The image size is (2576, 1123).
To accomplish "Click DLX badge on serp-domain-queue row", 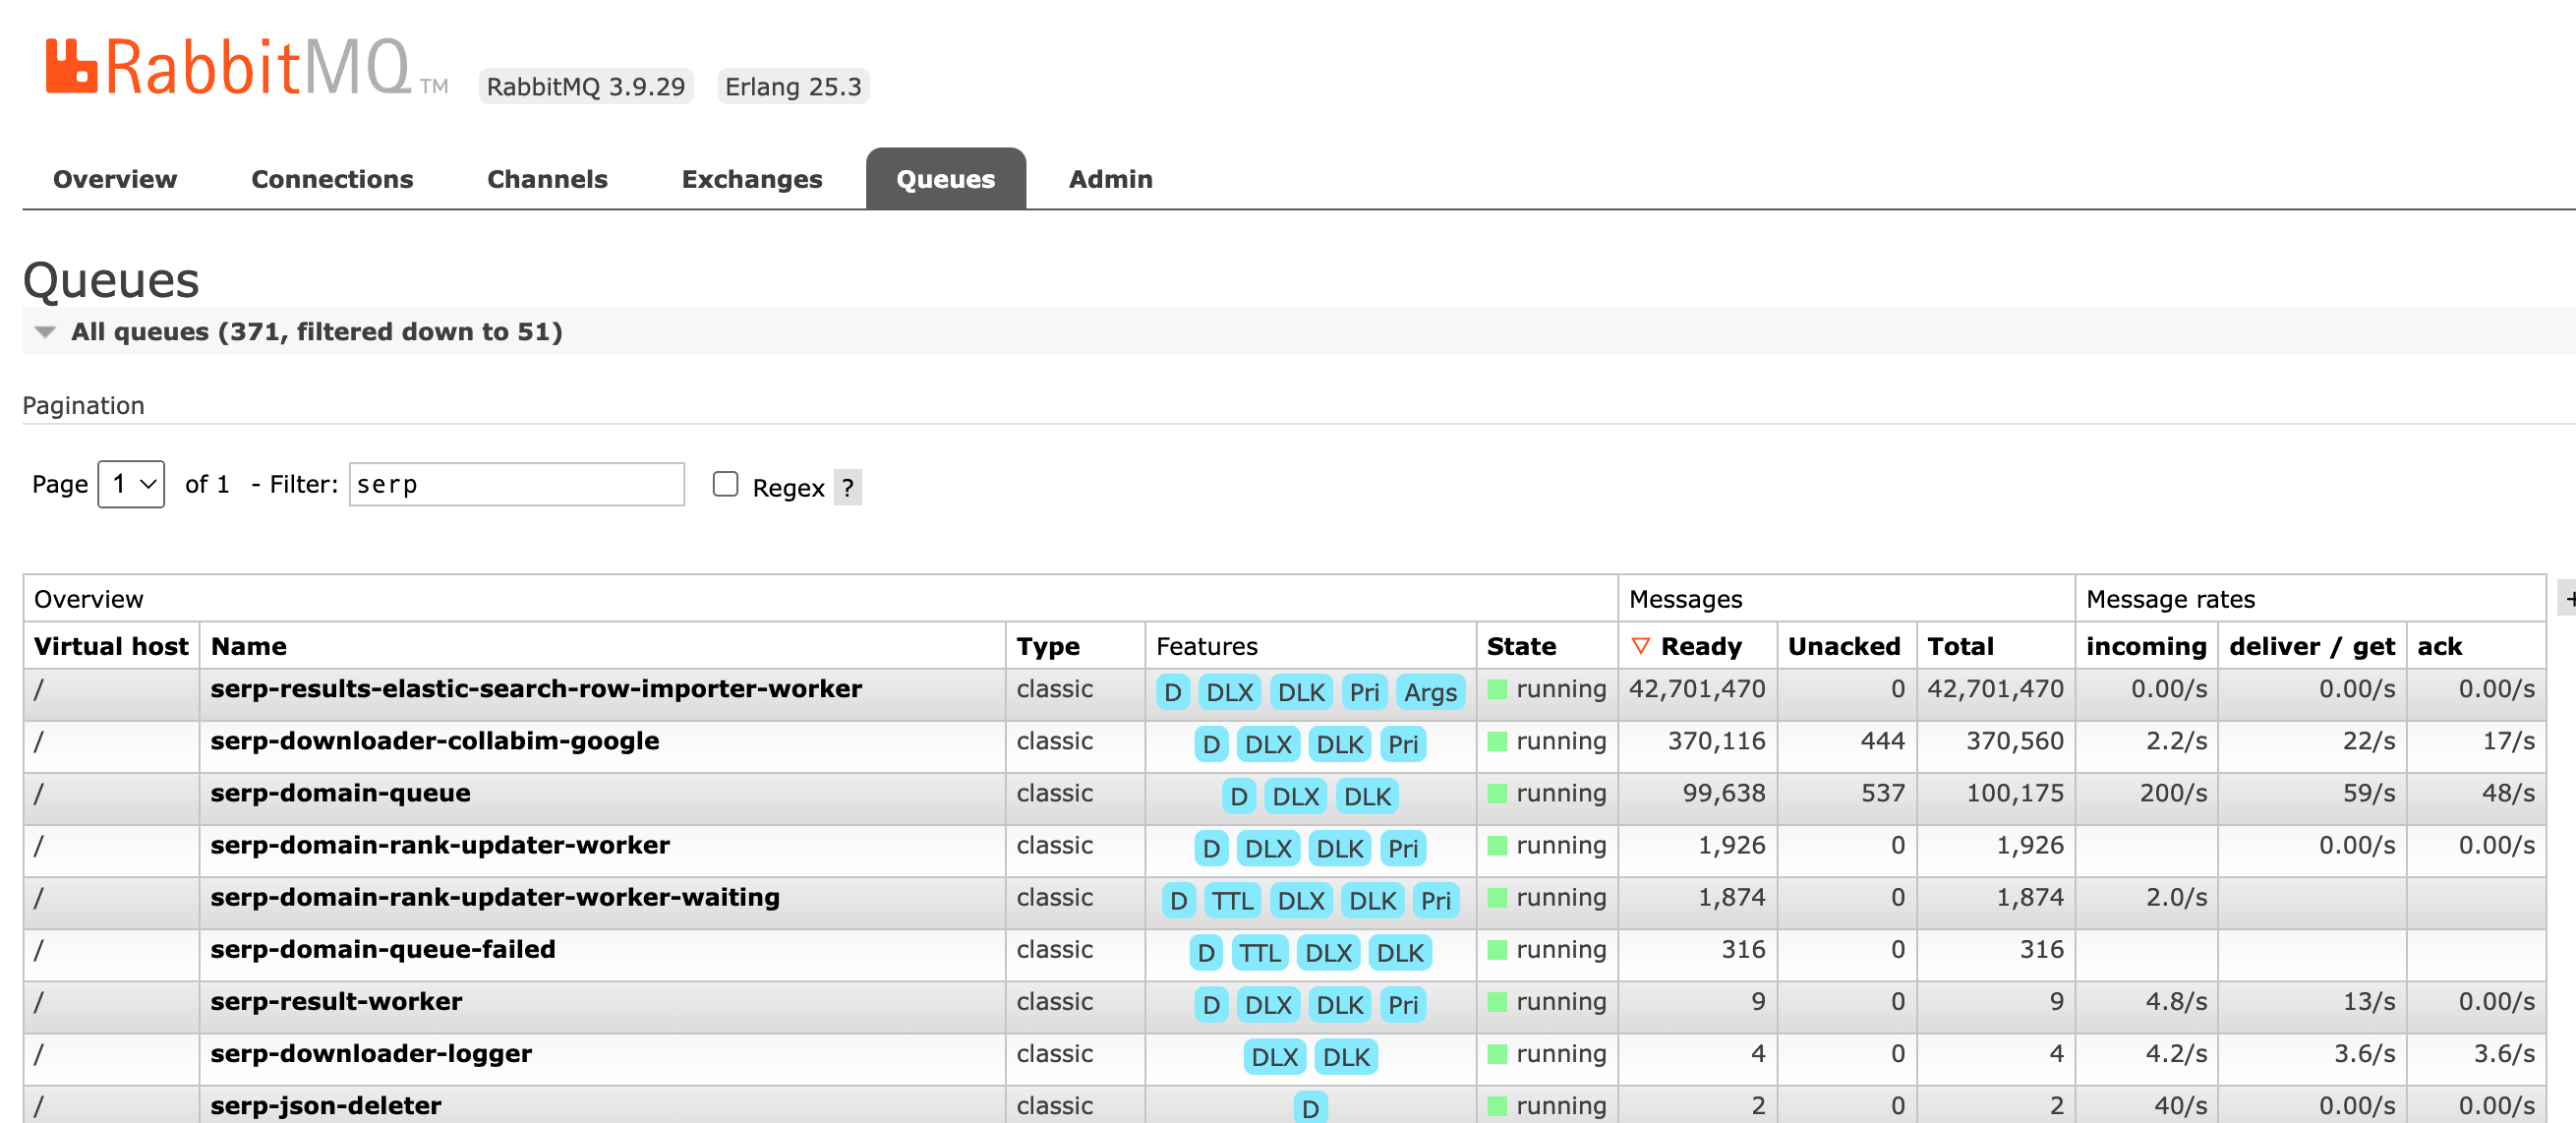I will point(1296,796).
